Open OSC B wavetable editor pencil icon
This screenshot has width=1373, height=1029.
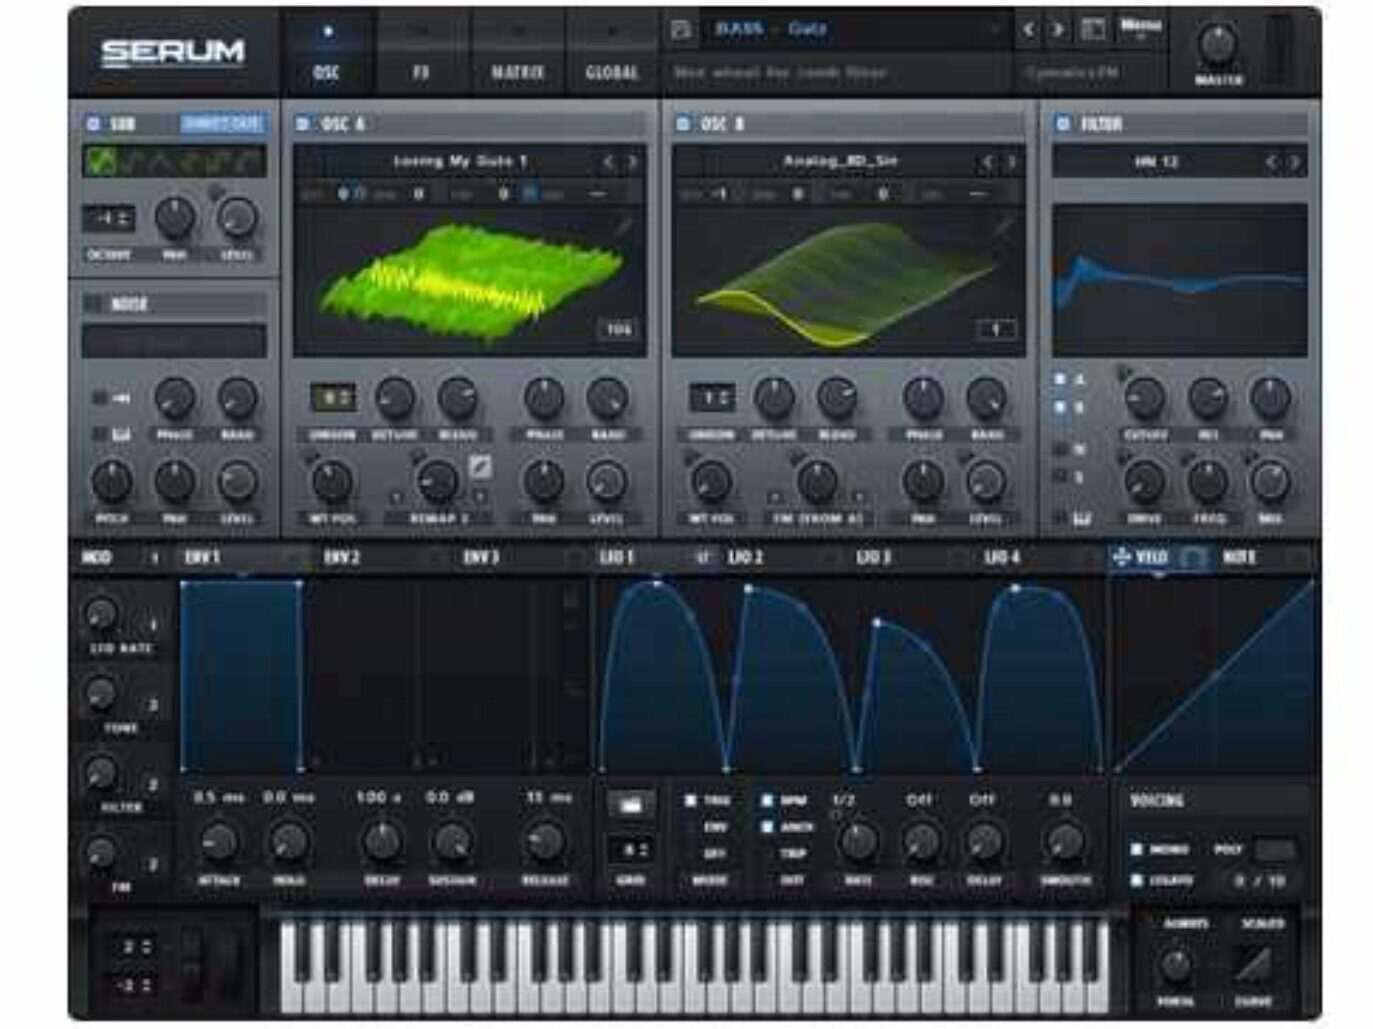pyautogui.click(x=1003, y=227)
